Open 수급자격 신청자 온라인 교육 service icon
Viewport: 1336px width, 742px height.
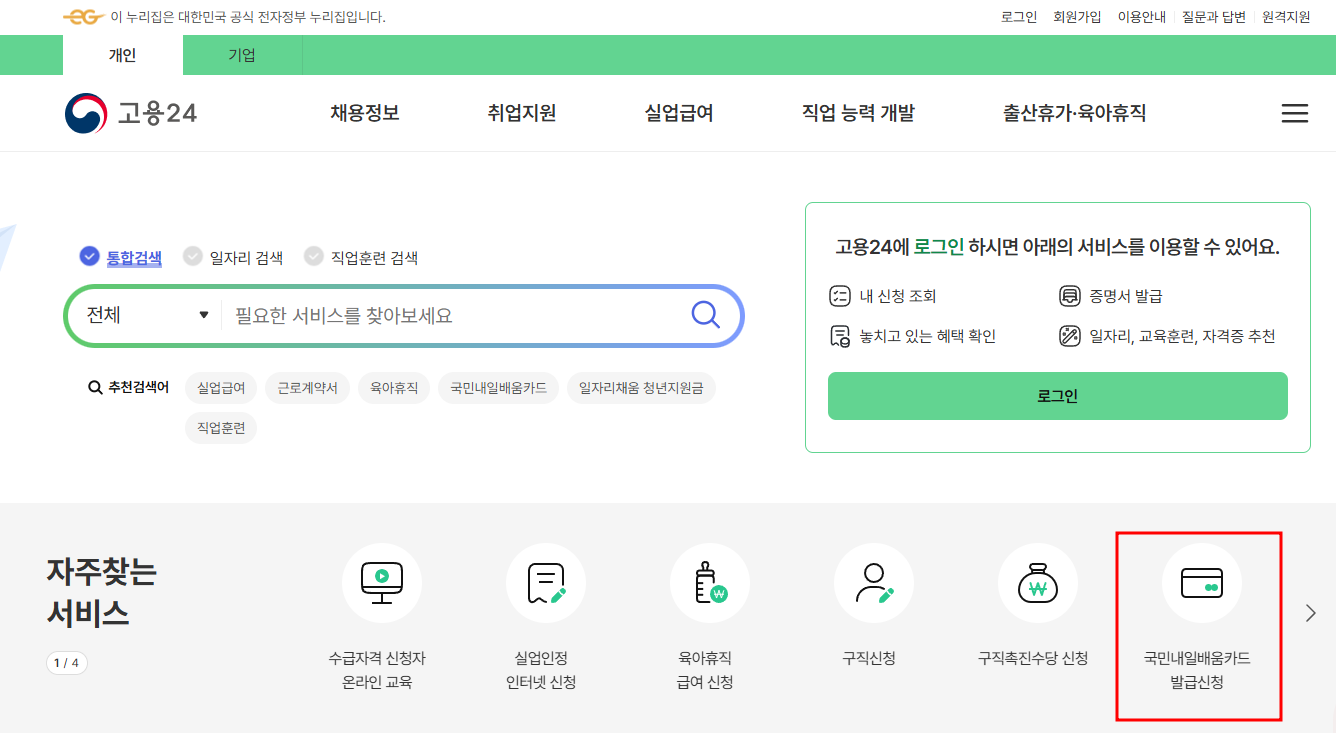point(382,582)
